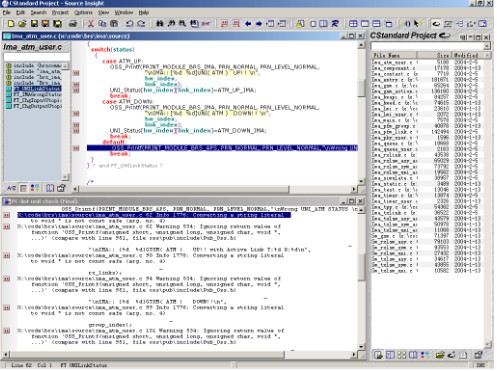This screenshot has width=497, height=371.
Task: Click the symbol type filter icon
Action: click(x=35, y=188)
